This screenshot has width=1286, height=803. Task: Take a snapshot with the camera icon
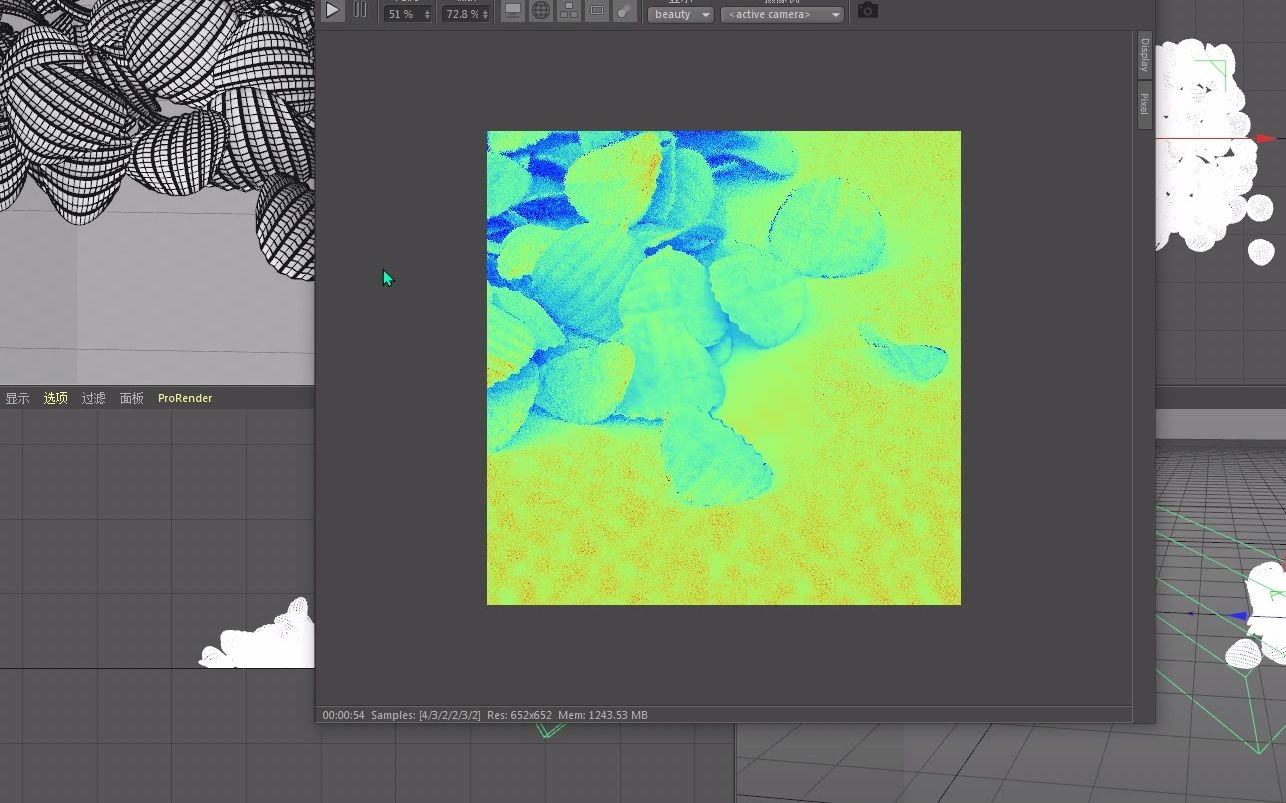pos(866,11)
